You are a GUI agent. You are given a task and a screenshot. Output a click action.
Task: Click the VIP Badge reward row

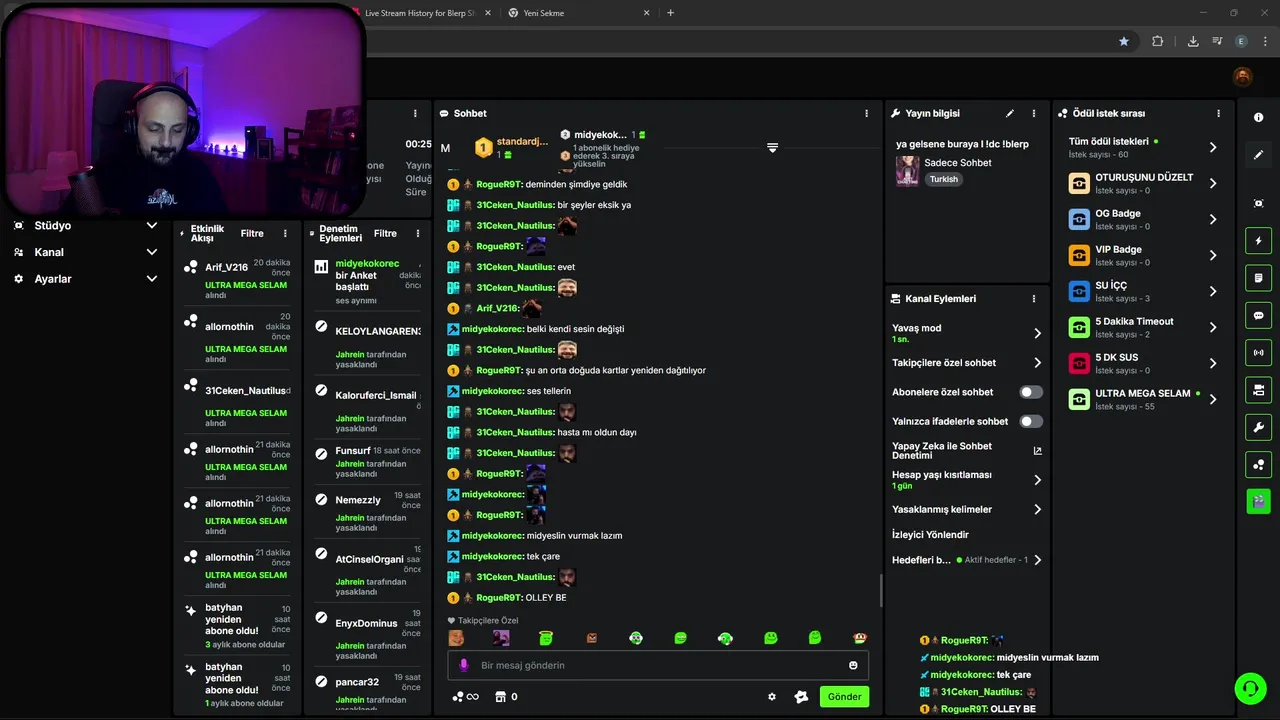(x=1144, y=255)
